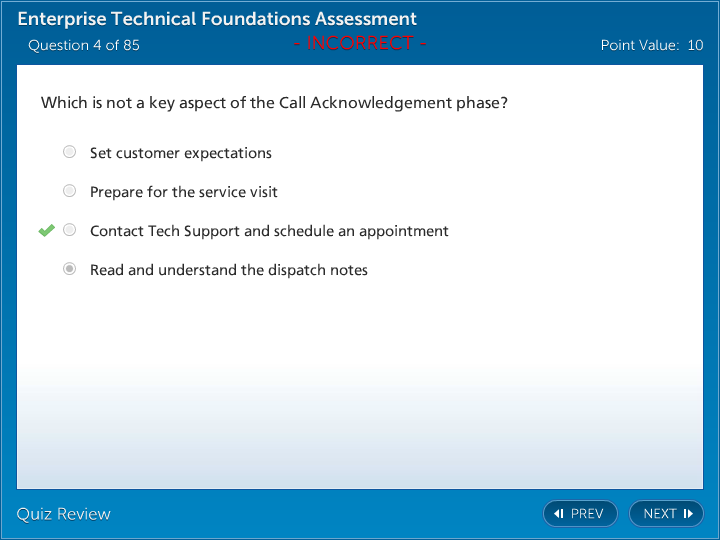Click the left arrow icon in PREV
The width and height of the screenshot is (722, 541).
pyautogui.click(x=559, y=514)
